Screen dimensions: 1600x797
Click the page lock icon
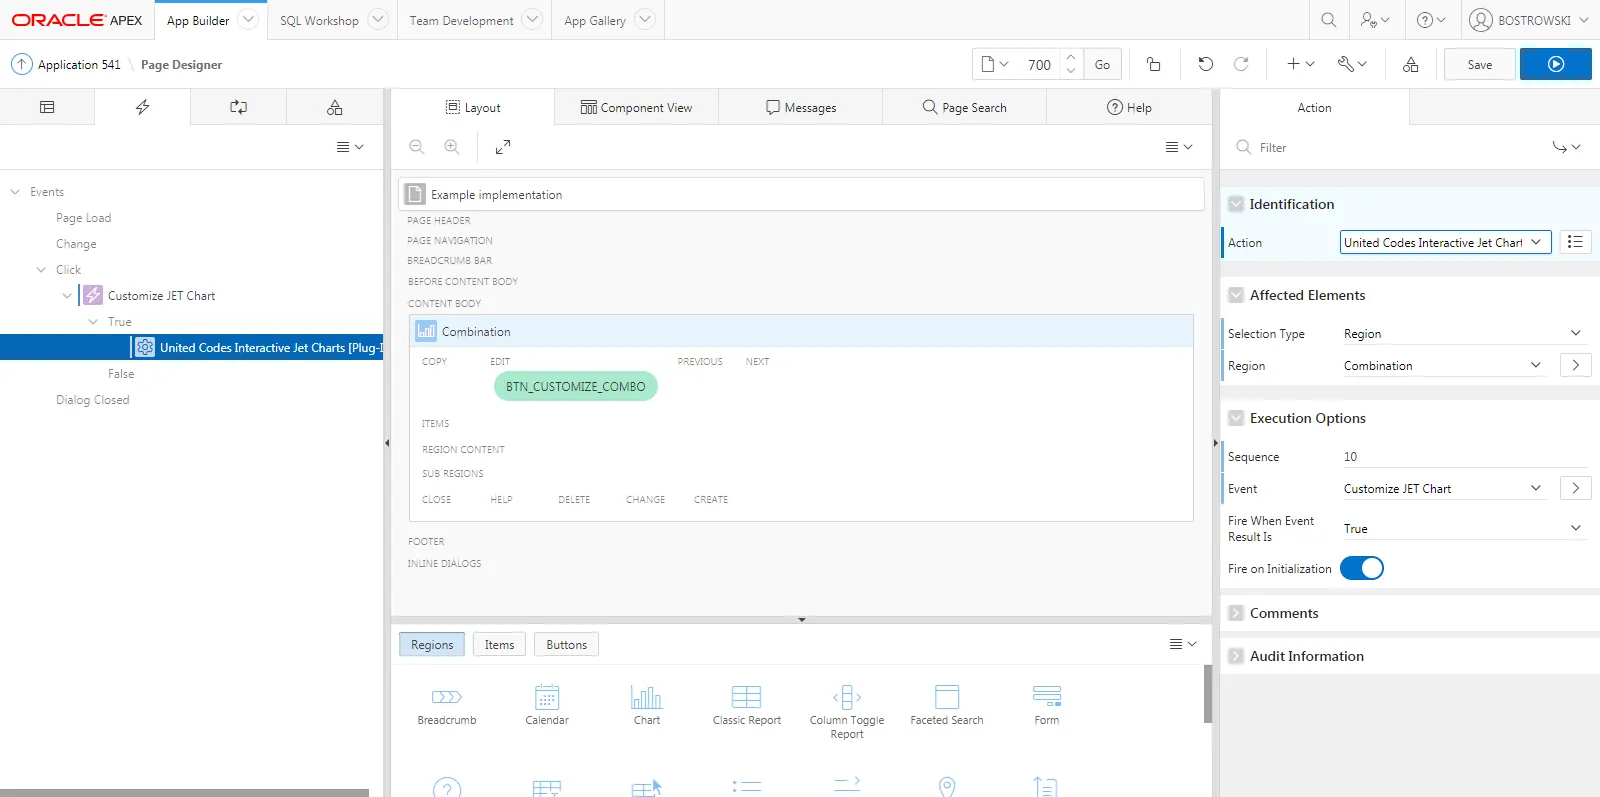[x=1153, y=64]
